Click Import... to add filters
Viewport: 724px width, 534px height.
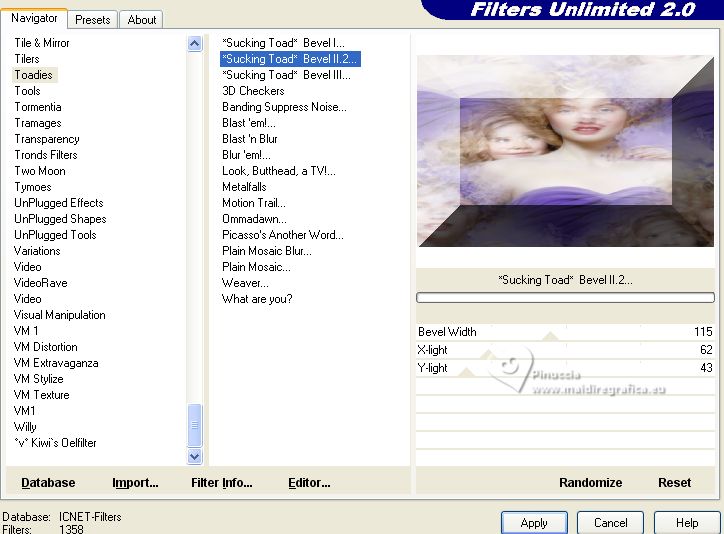click(135, 483)
